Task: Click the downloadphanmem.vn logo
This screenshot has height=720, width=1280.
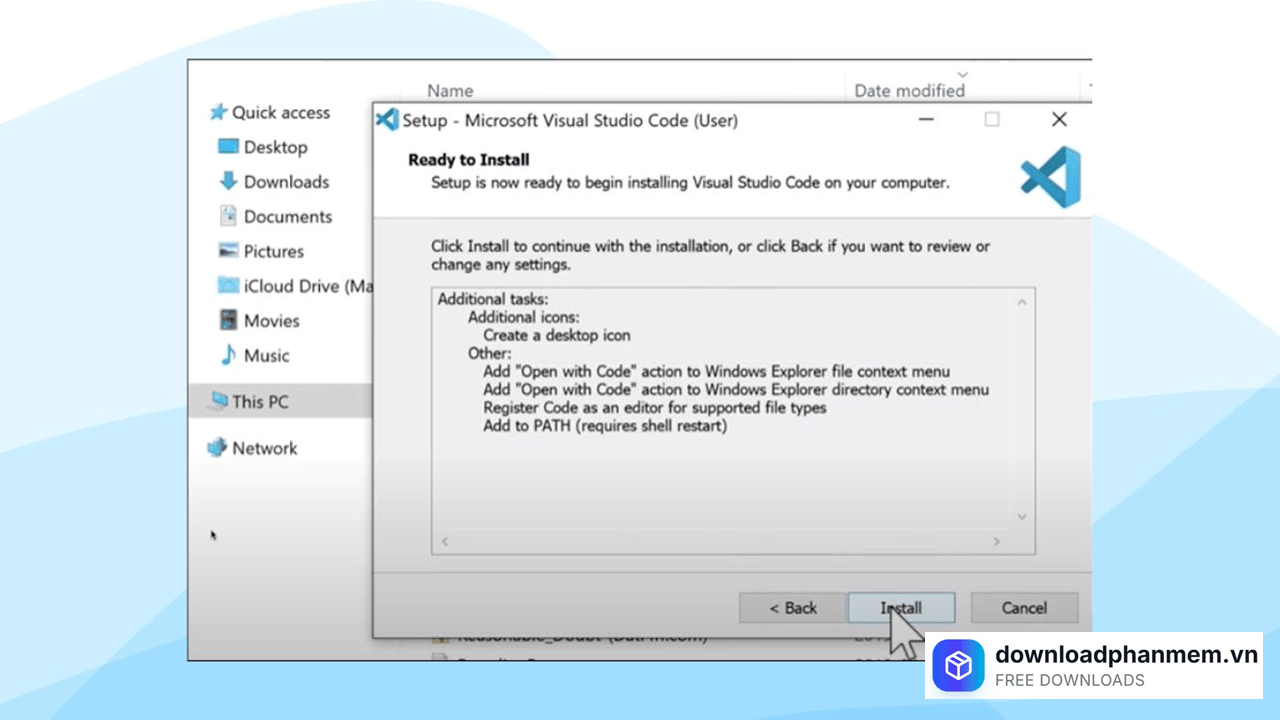Action: (958, 665)
